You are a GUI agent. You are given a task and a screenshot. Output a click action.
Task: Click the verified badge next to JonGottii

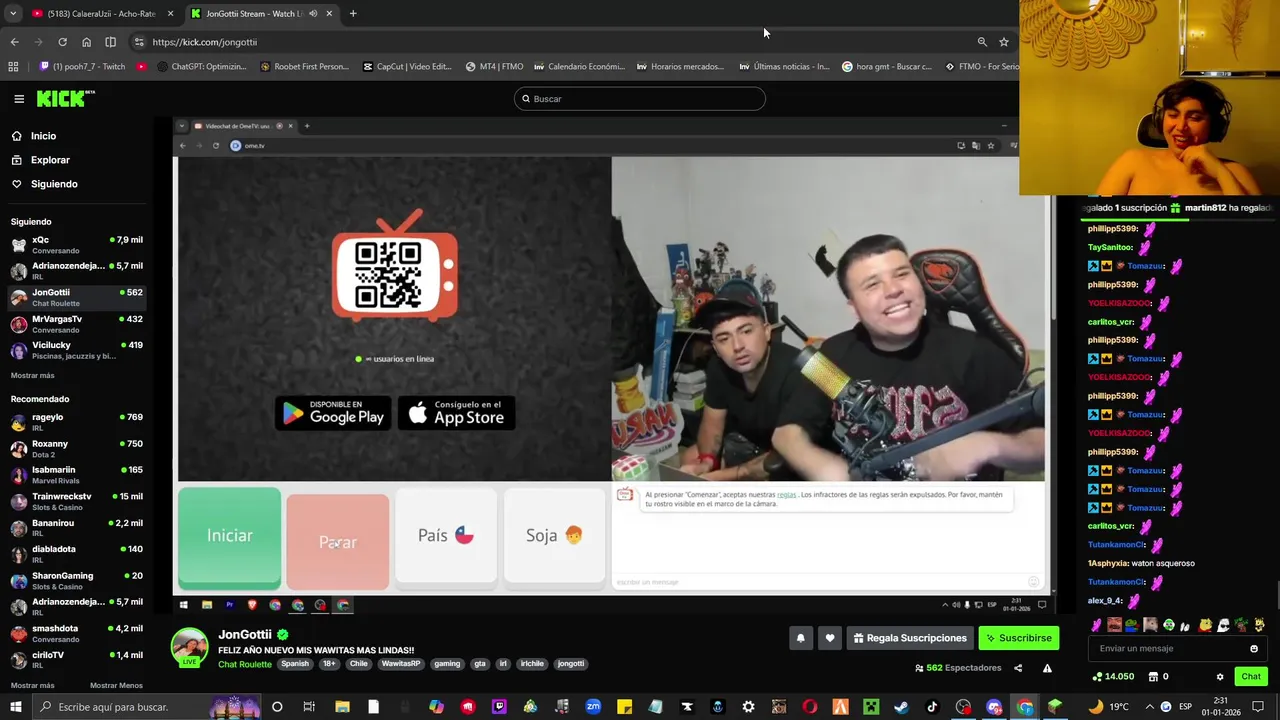[x=283, y=635]
